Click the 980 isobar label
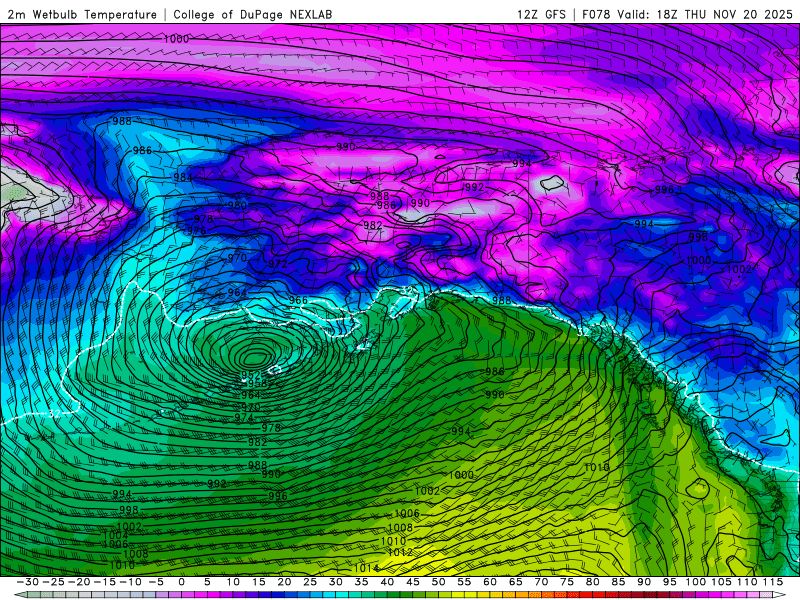This screenshot has width=800, height=600. pos(237,206)
